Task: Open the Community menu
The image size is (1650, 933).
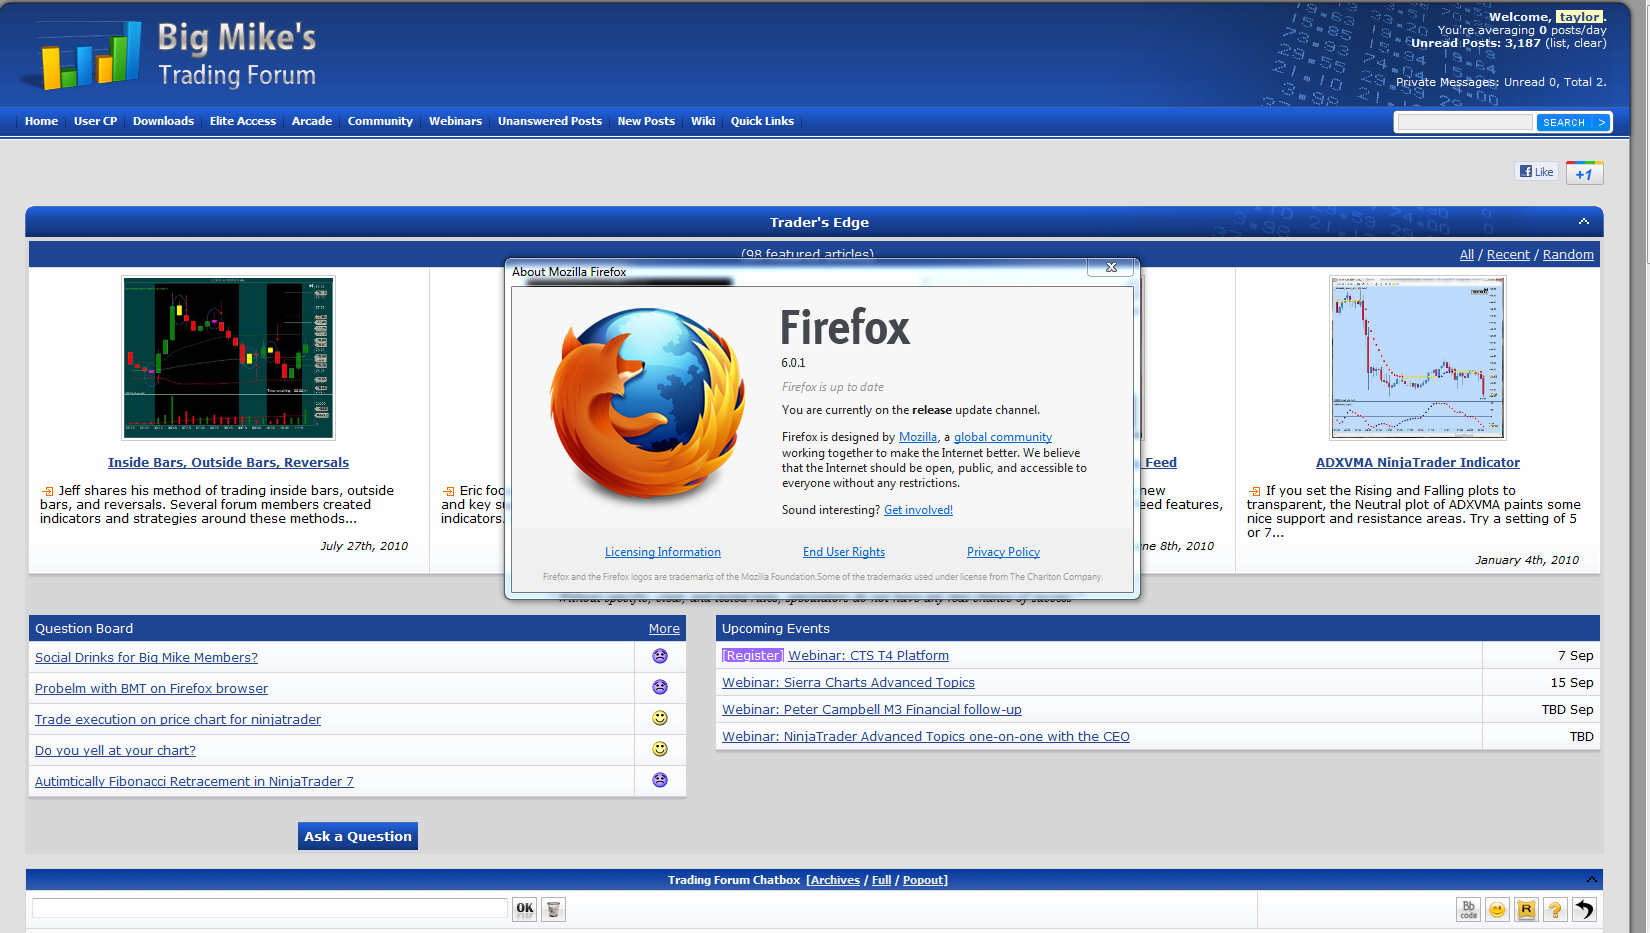Action: (380, 121)
